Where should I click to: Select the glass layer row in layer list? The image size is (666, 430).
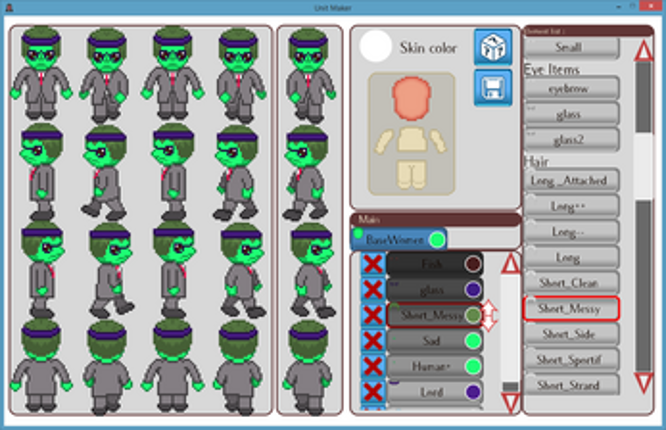click(434, 289)
